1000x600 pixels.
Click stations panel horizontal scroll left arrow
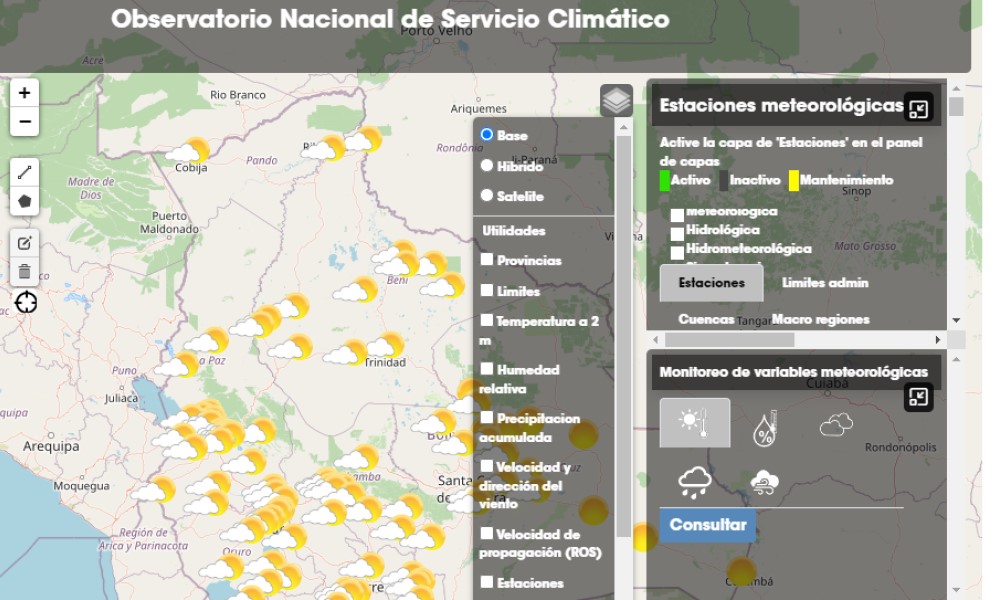click(655, 340)
